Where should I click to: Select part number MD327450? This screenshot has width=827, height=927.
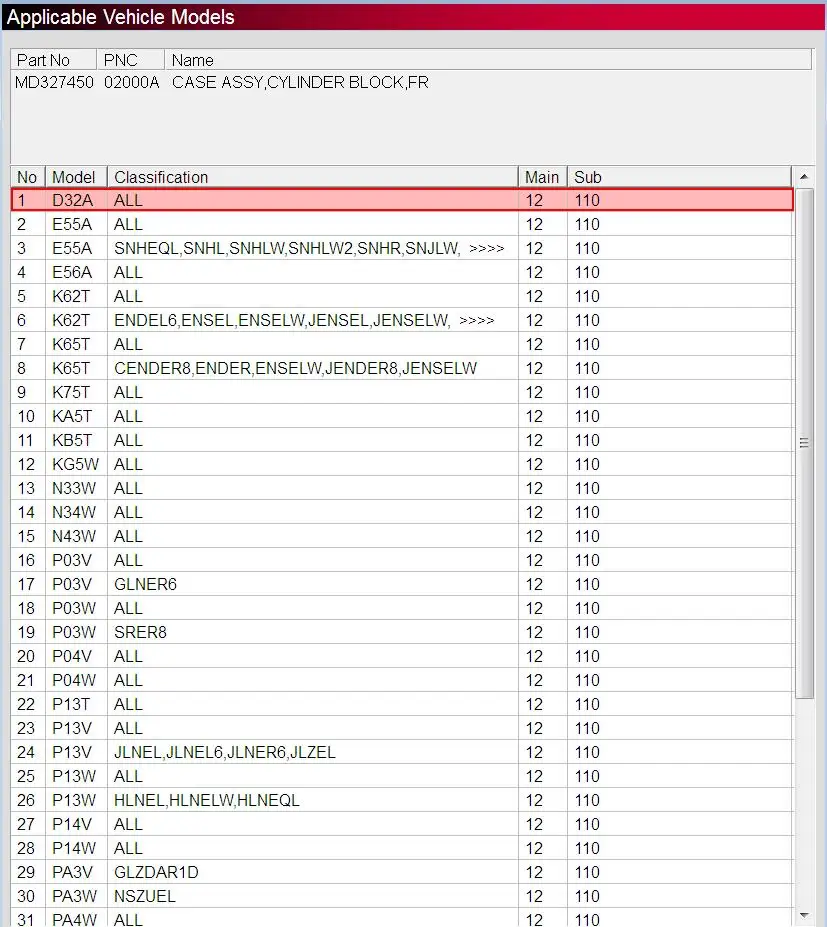(54, 82)
